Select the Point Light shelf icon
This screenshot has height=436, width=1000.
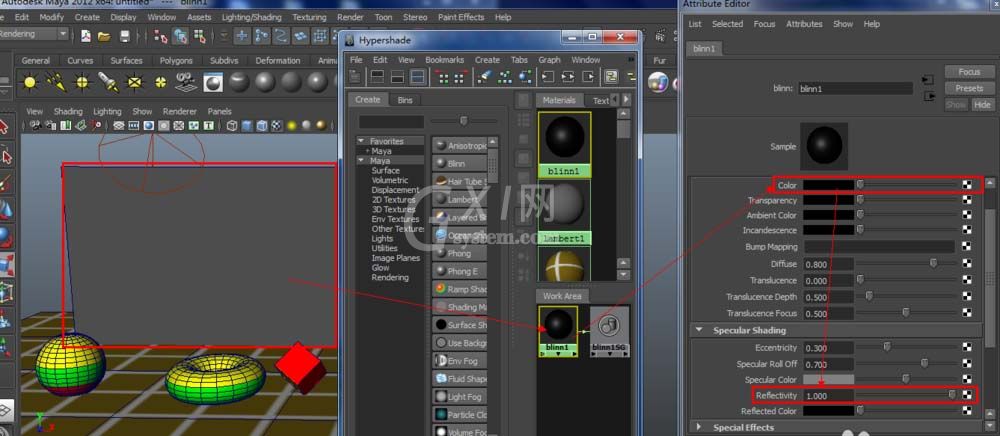tap(82, 82)
